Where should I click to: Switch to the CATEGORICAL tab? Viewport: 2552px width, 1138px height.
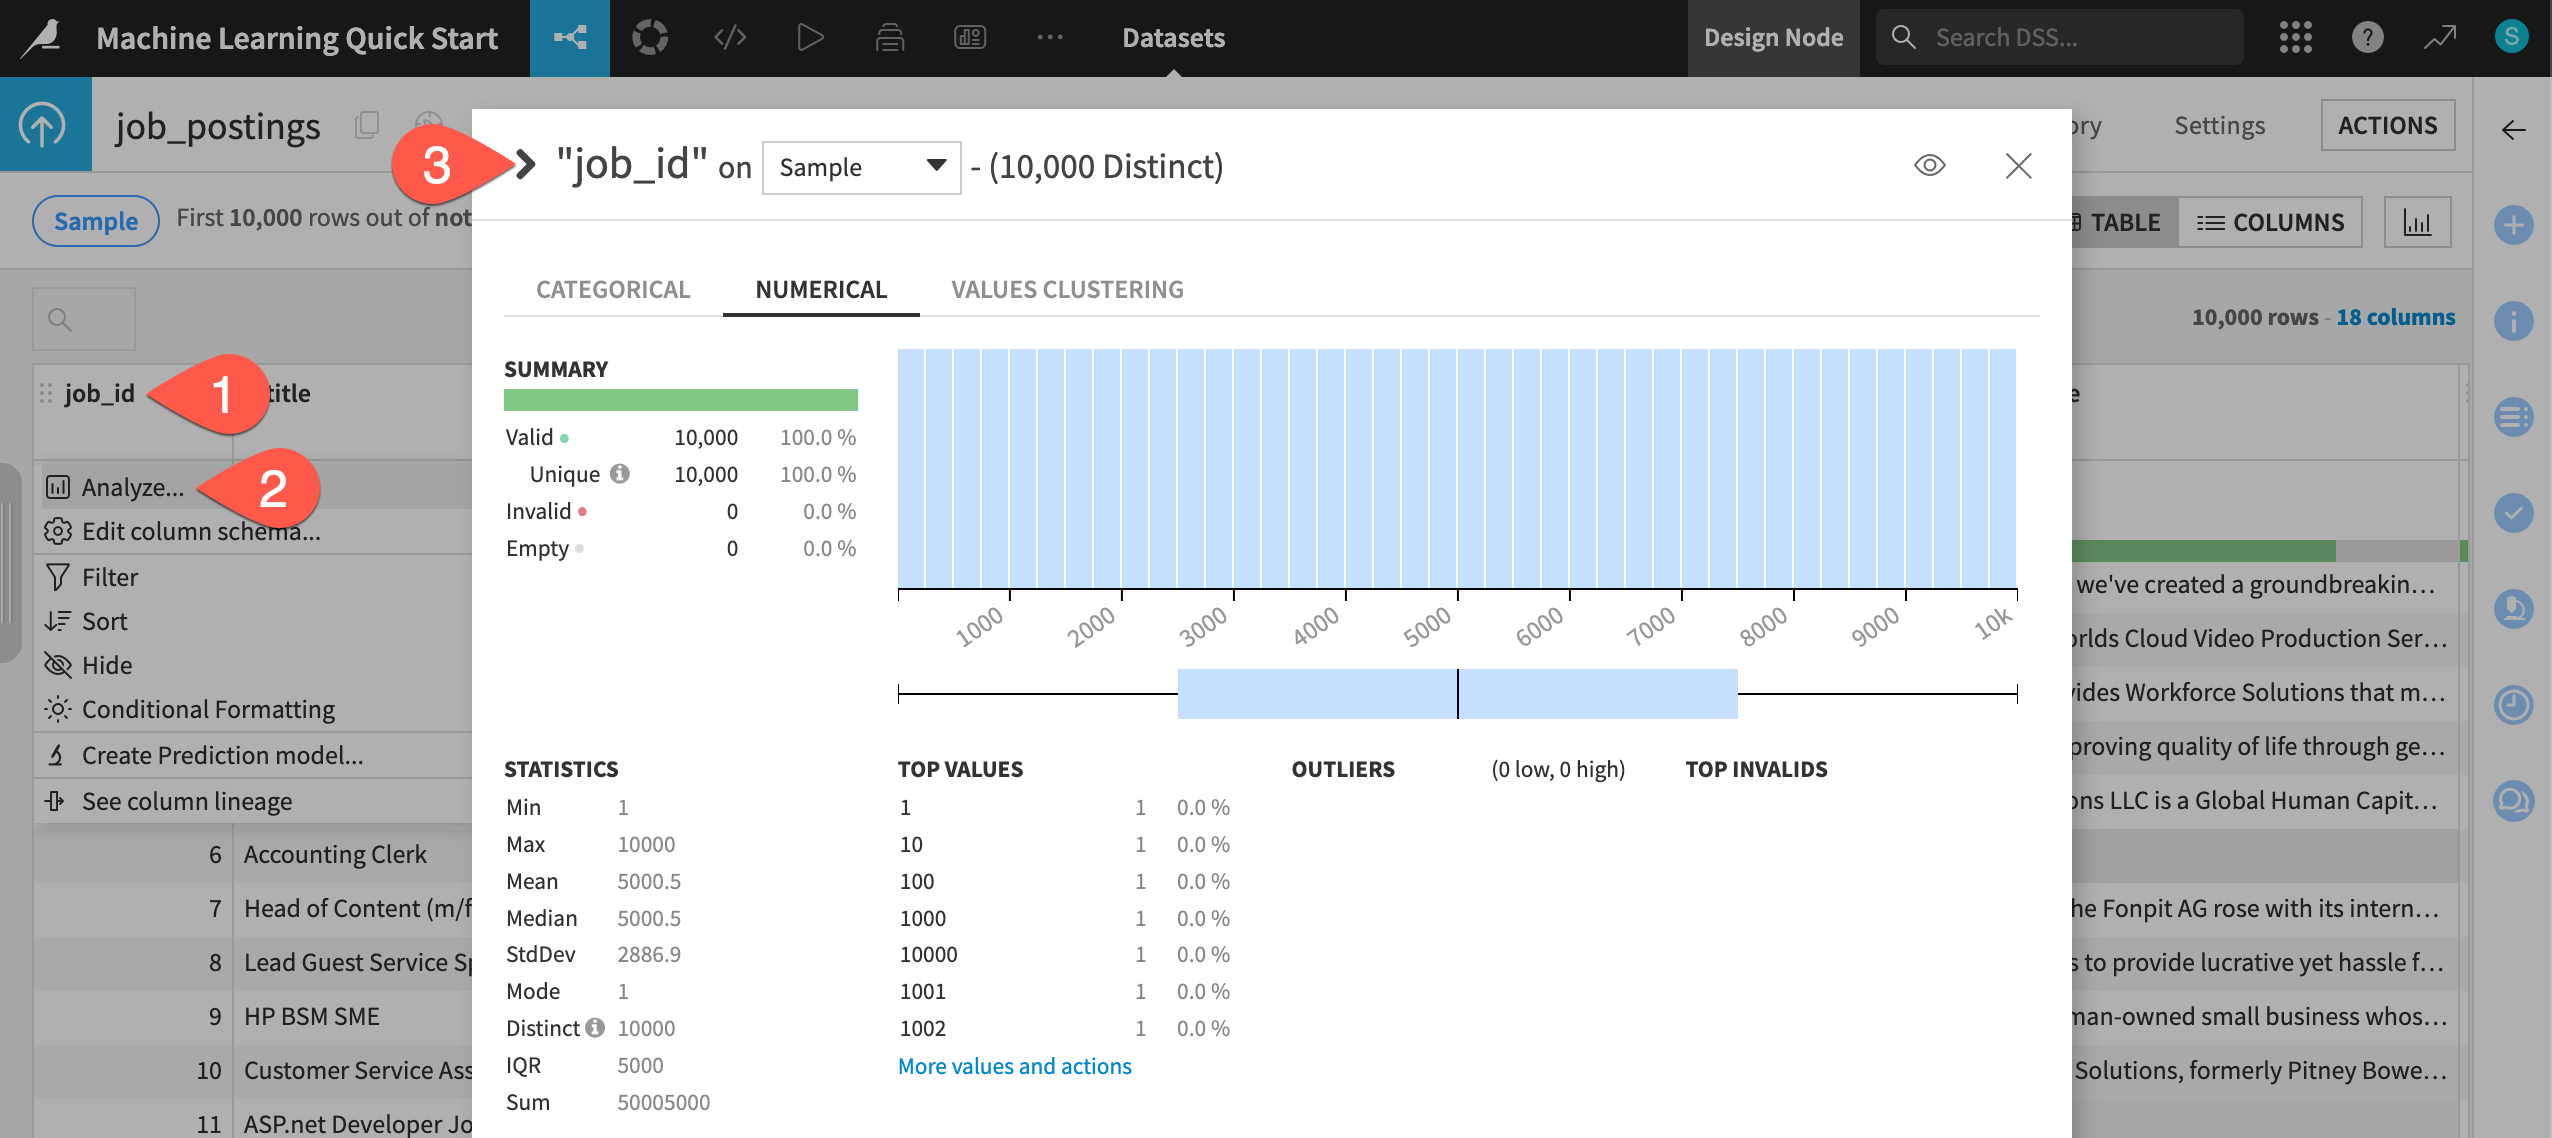[613, 290]
